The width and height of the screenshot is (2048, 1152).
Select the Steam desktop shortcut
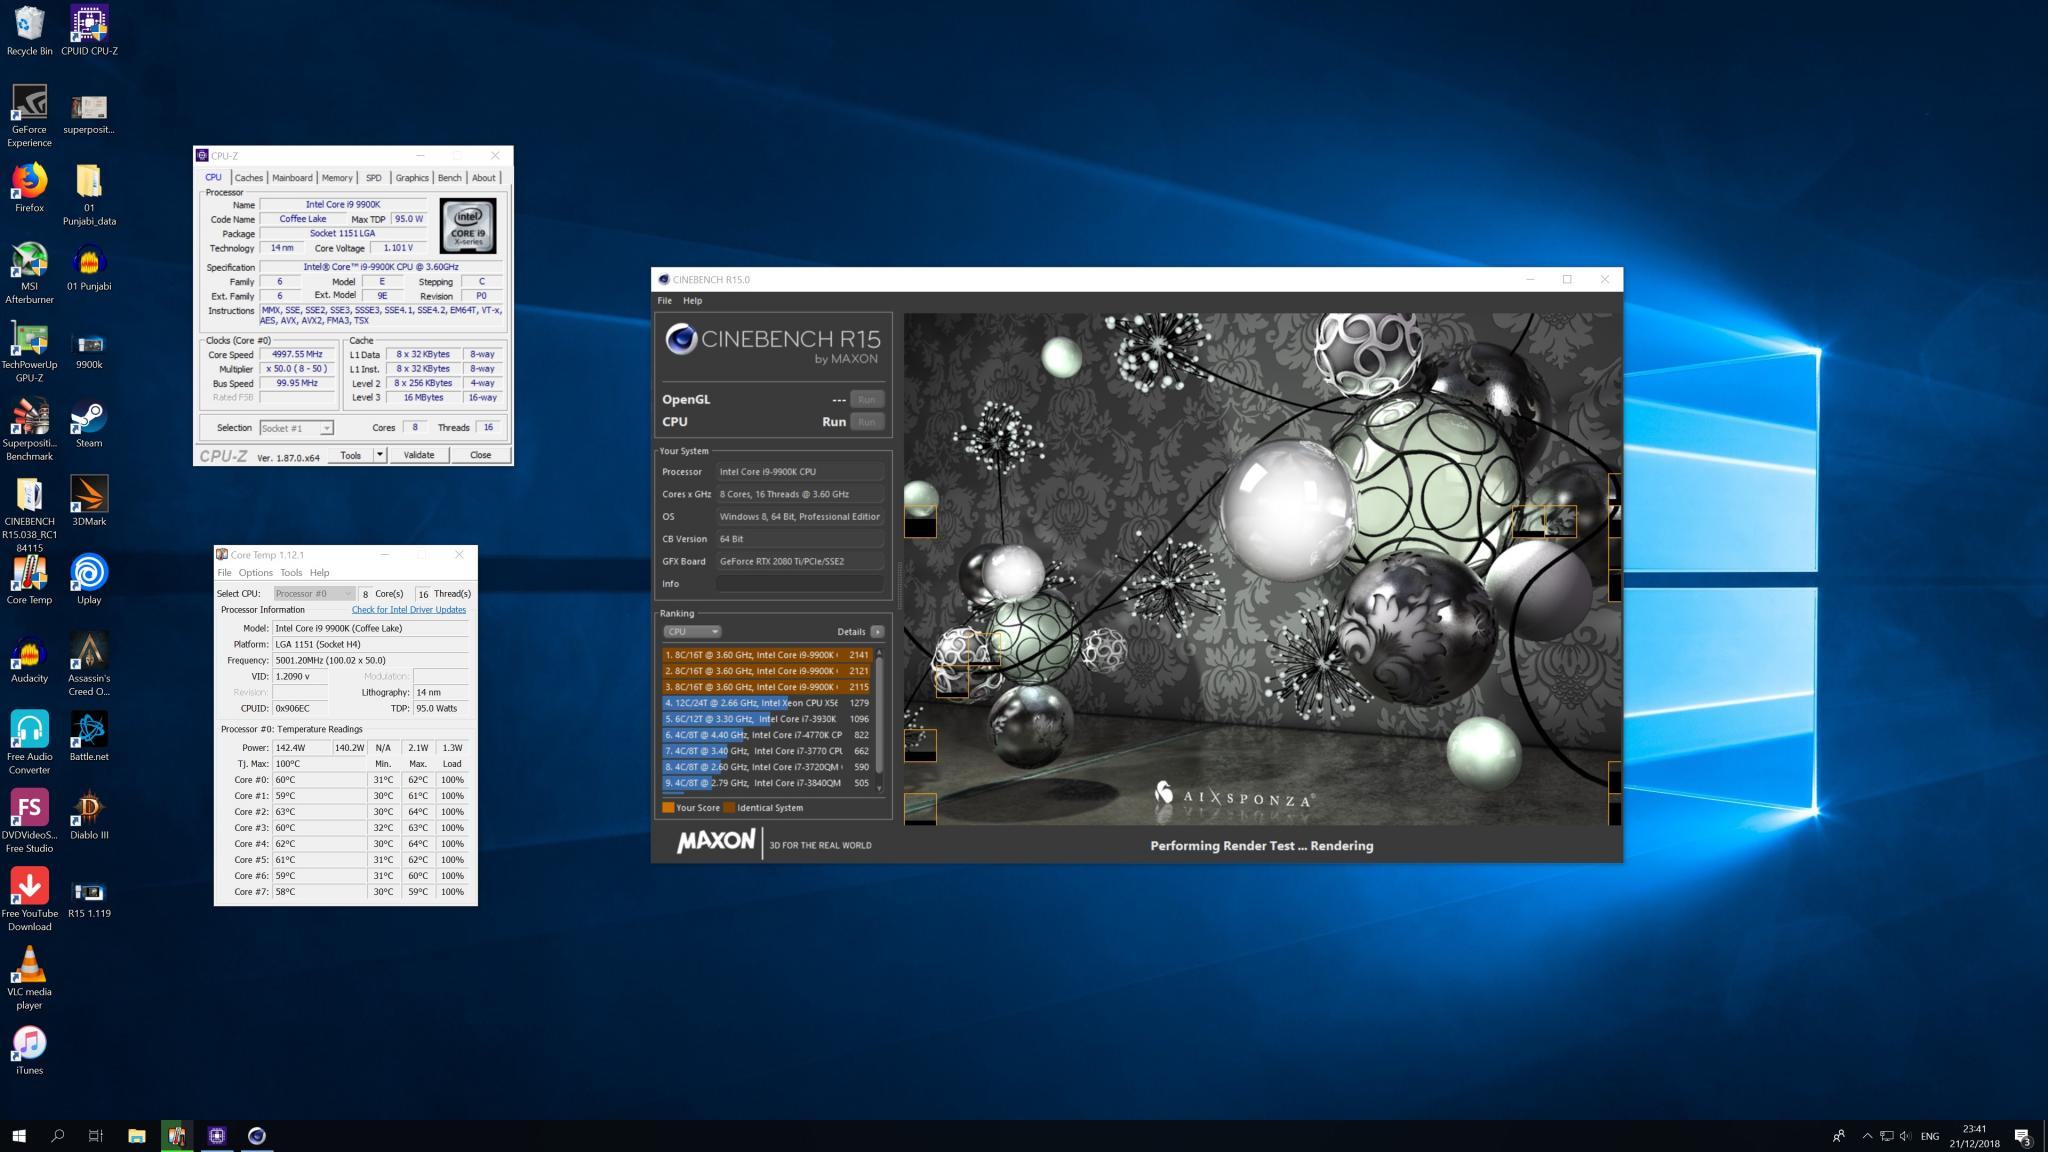tap(89, 423)
